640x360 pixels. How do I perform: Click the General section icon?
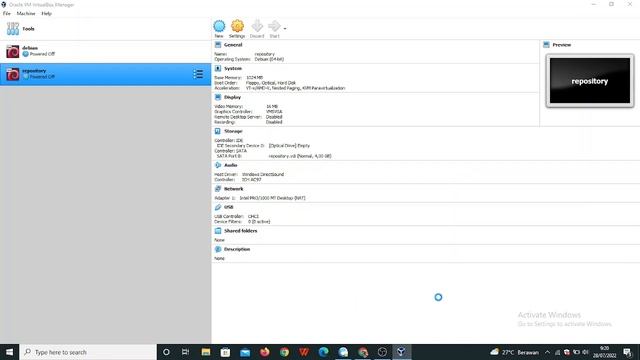(218, 45)
